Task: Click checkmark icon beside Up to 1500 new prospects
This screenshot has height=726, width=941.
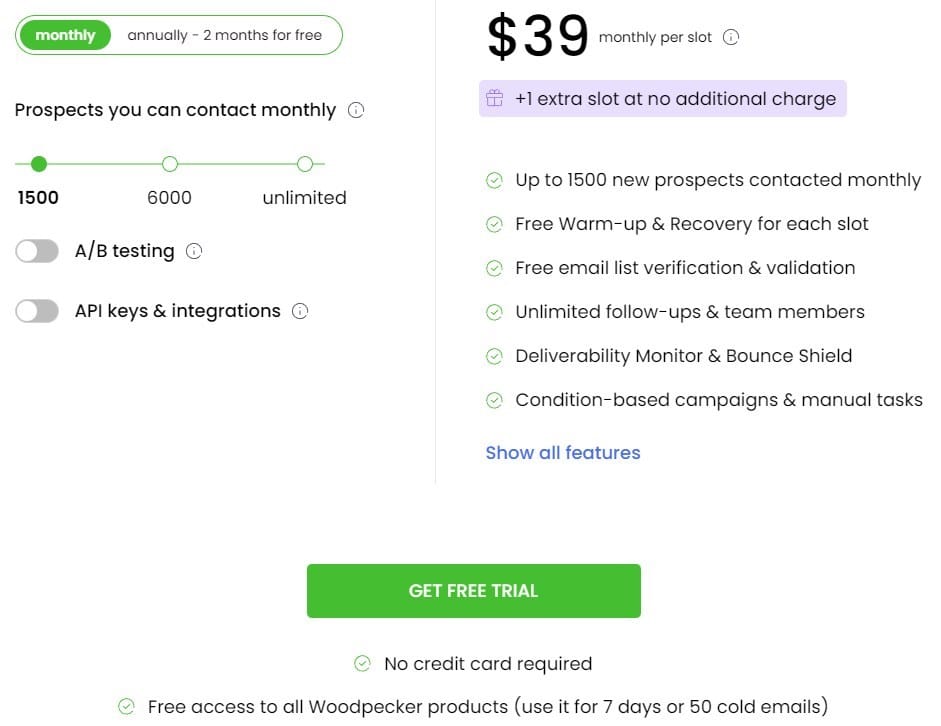Action: pyautogui.click(x=494, y=180)
